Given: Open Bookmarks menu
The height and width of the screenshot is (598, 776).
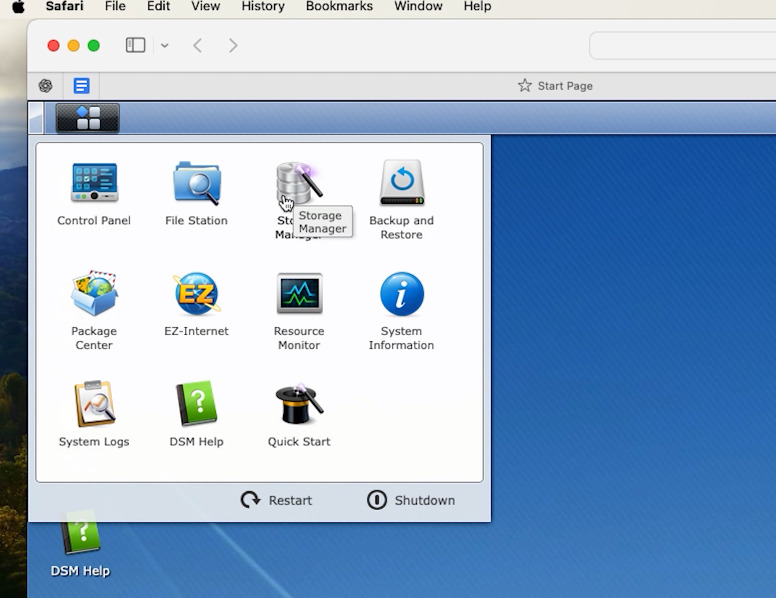Looking at the screenshot, I should click(339, 6).
